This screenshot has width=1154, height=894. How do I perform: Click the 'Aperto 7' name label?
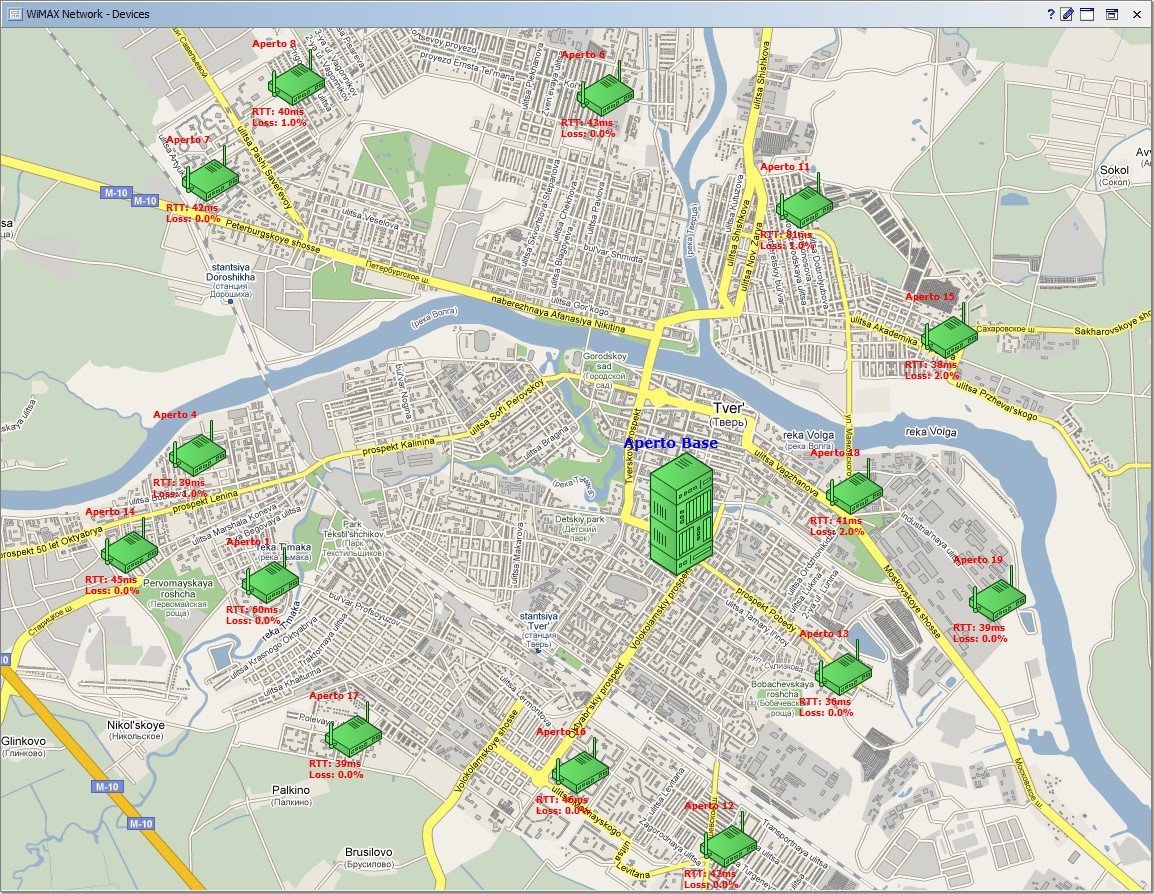[188, 140]
